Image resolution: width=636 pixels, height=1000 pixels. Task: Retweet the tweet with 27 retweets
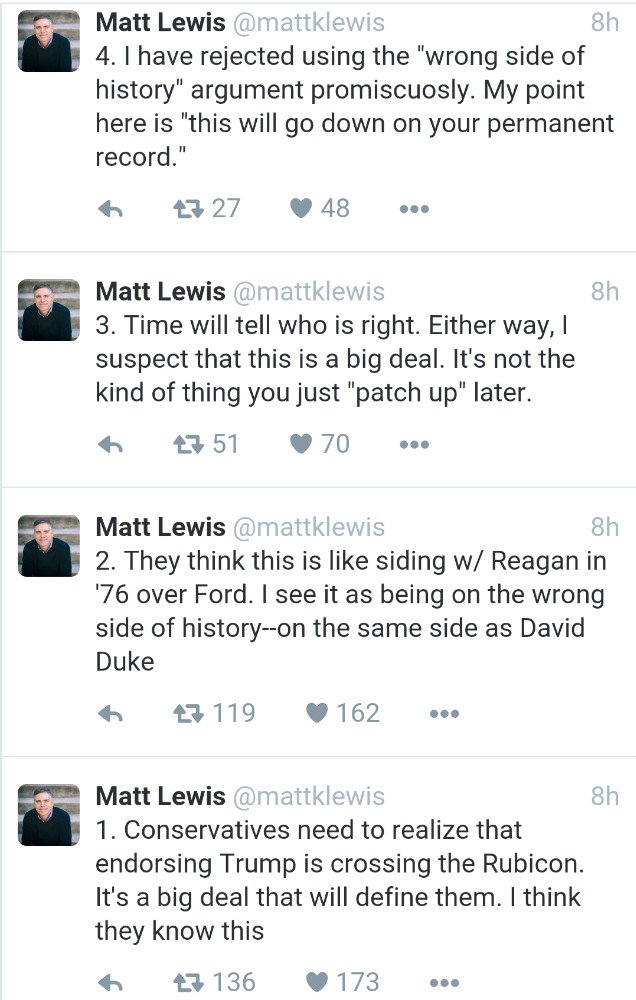188,209
